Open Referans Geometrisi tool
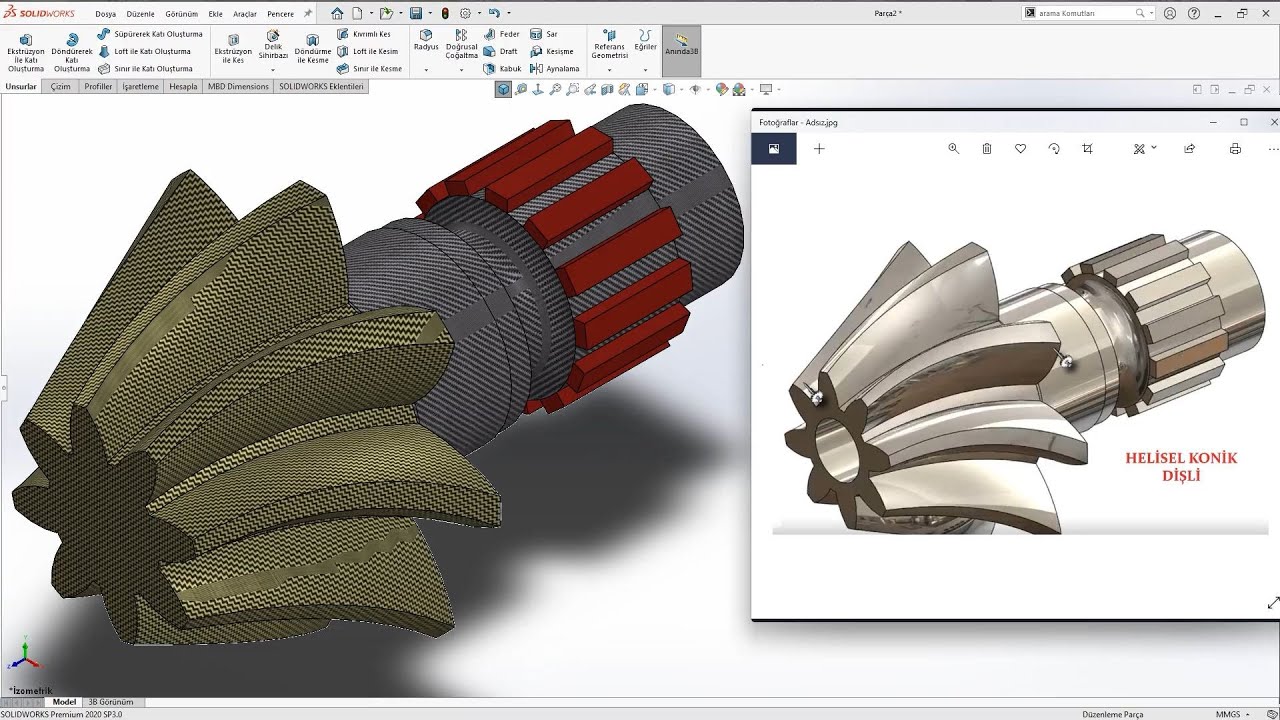Image resolution: width=1280 pixels, height=720 pixels. 609,46
